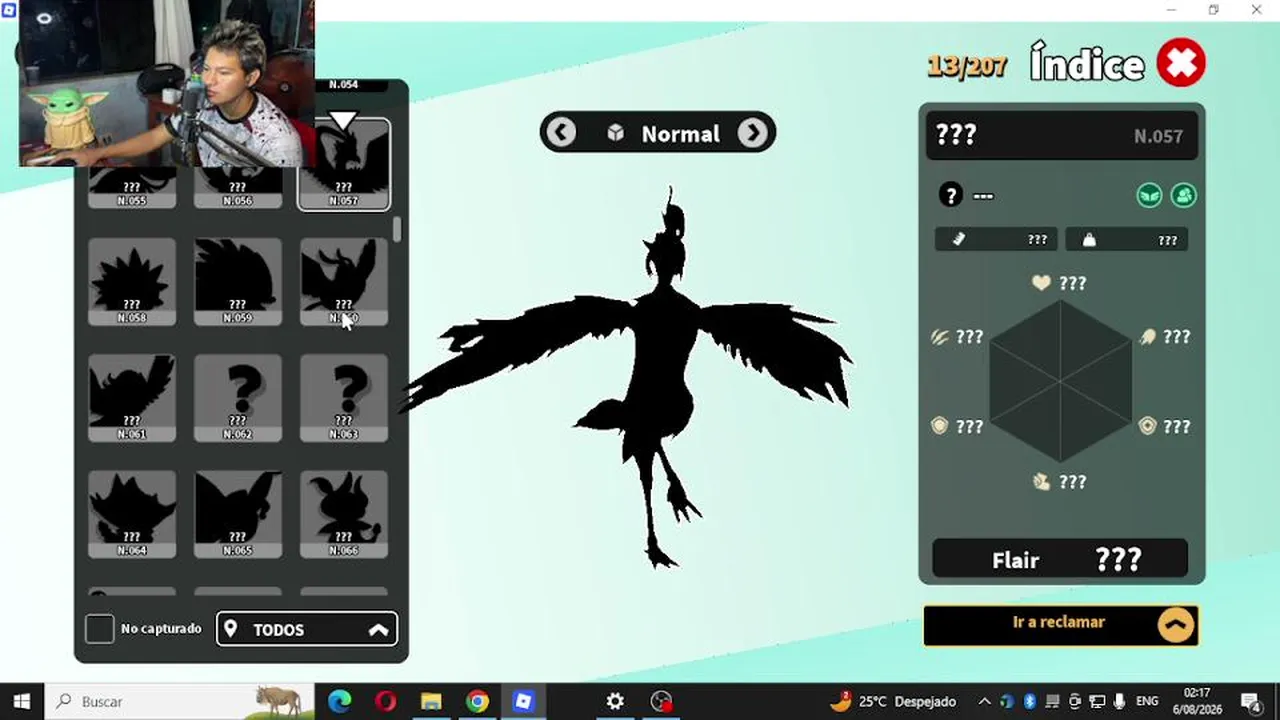Open File Explorer from the taskbar
This screenshot has width=1280, height=720.
(431, 701)
